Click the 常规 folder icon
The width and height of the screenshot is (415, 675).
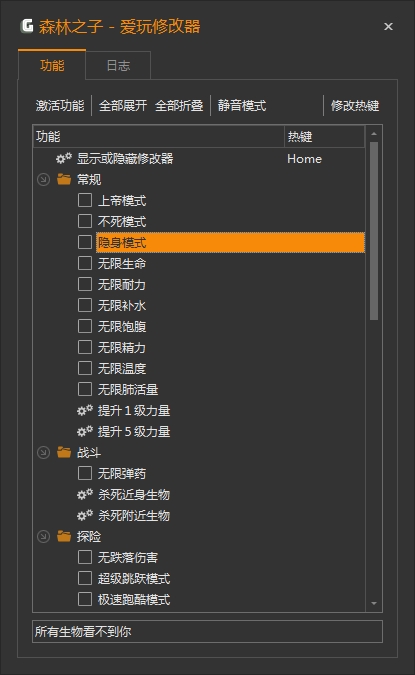coord(64,179)
